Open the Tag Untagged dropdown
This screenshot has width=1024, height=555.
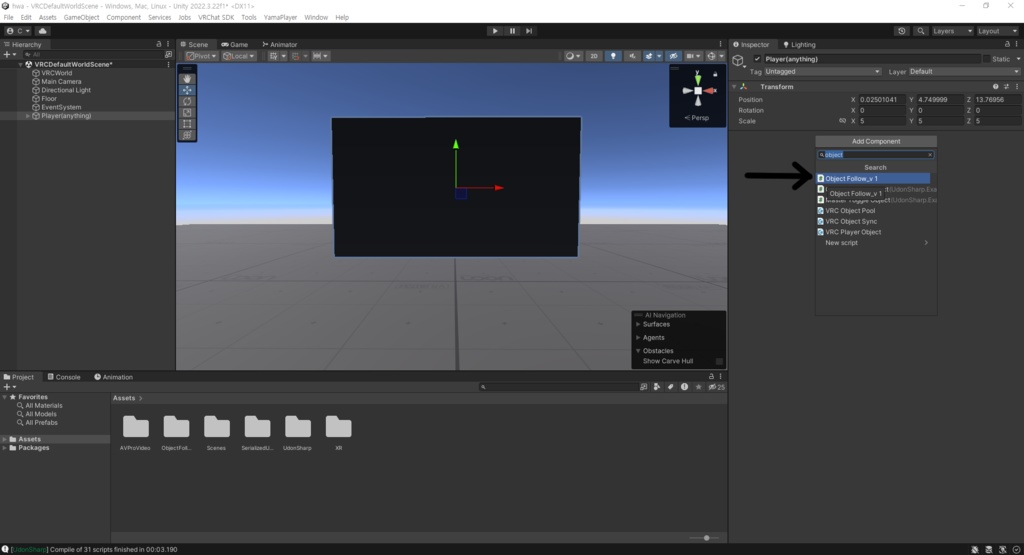pos(822,72)
